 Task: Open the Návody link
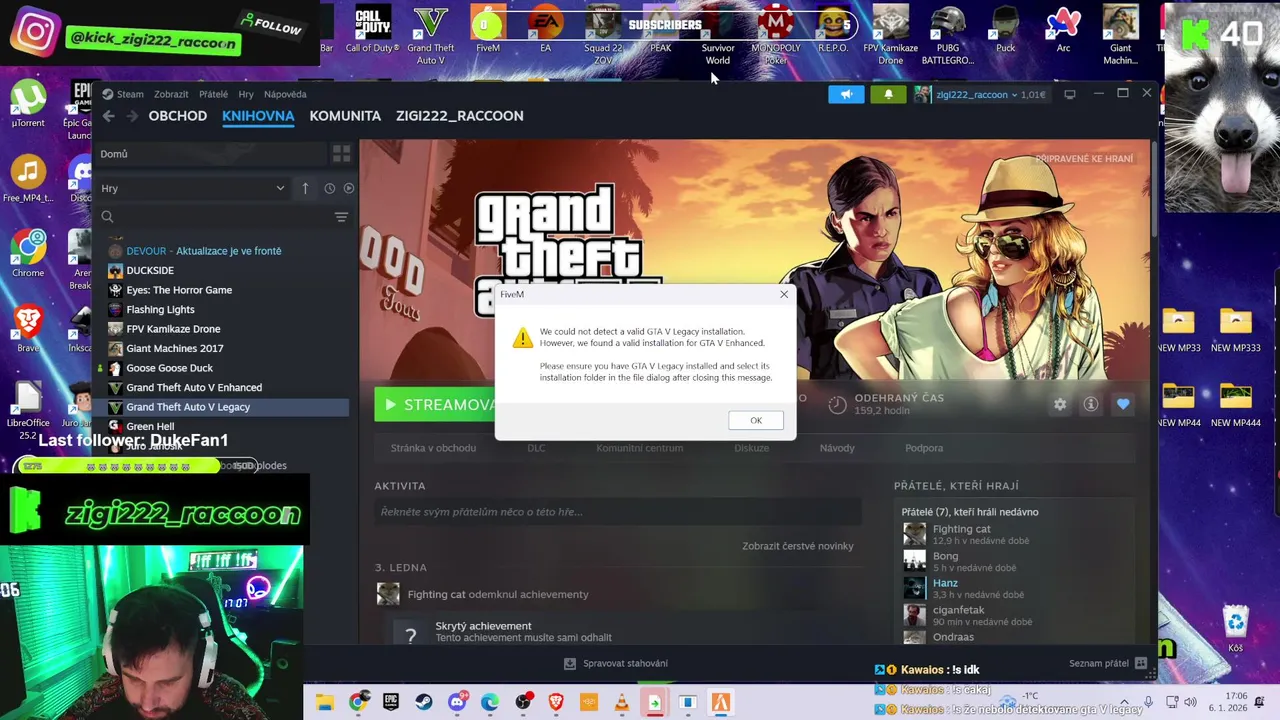pyautogui.click(x=837, y=448)
